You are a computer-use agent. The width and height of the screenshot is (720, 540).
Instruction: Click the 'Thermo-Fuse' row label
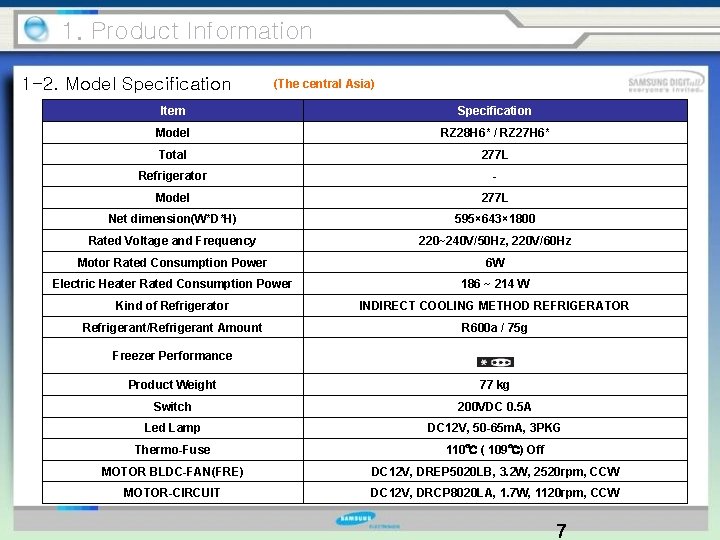pos(172,450)
